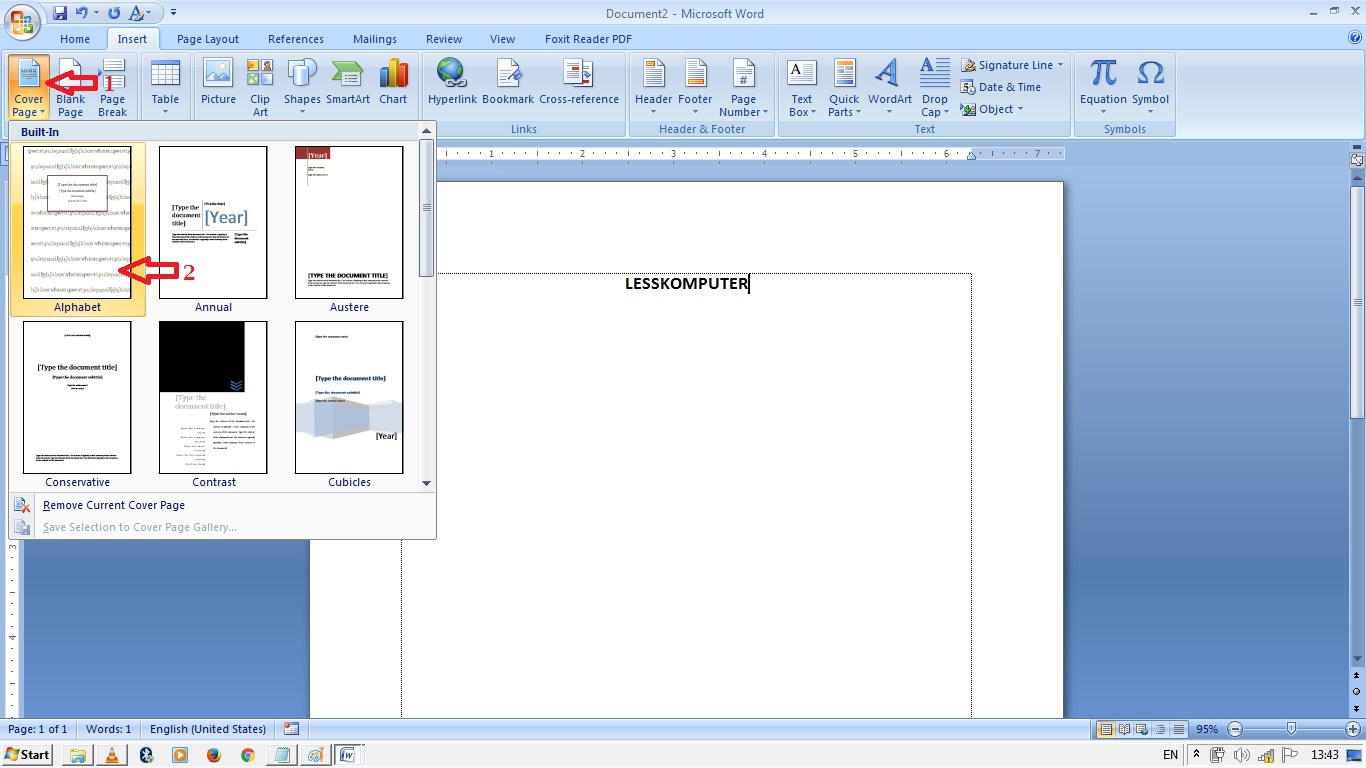
Task: Insert a Chart
Action: (x=393, y=85)
